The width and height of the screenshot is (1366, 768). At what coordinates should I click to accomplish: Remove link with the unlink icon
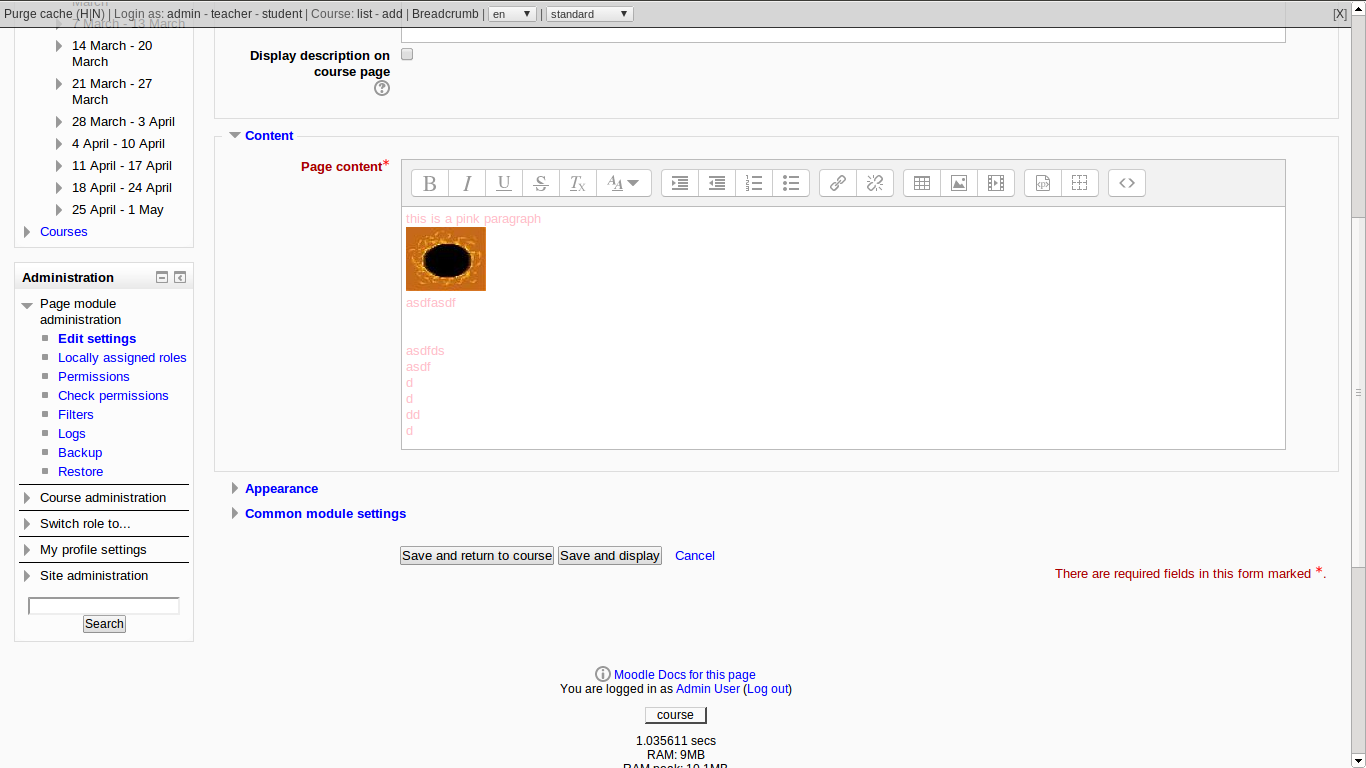coord(875,183)
